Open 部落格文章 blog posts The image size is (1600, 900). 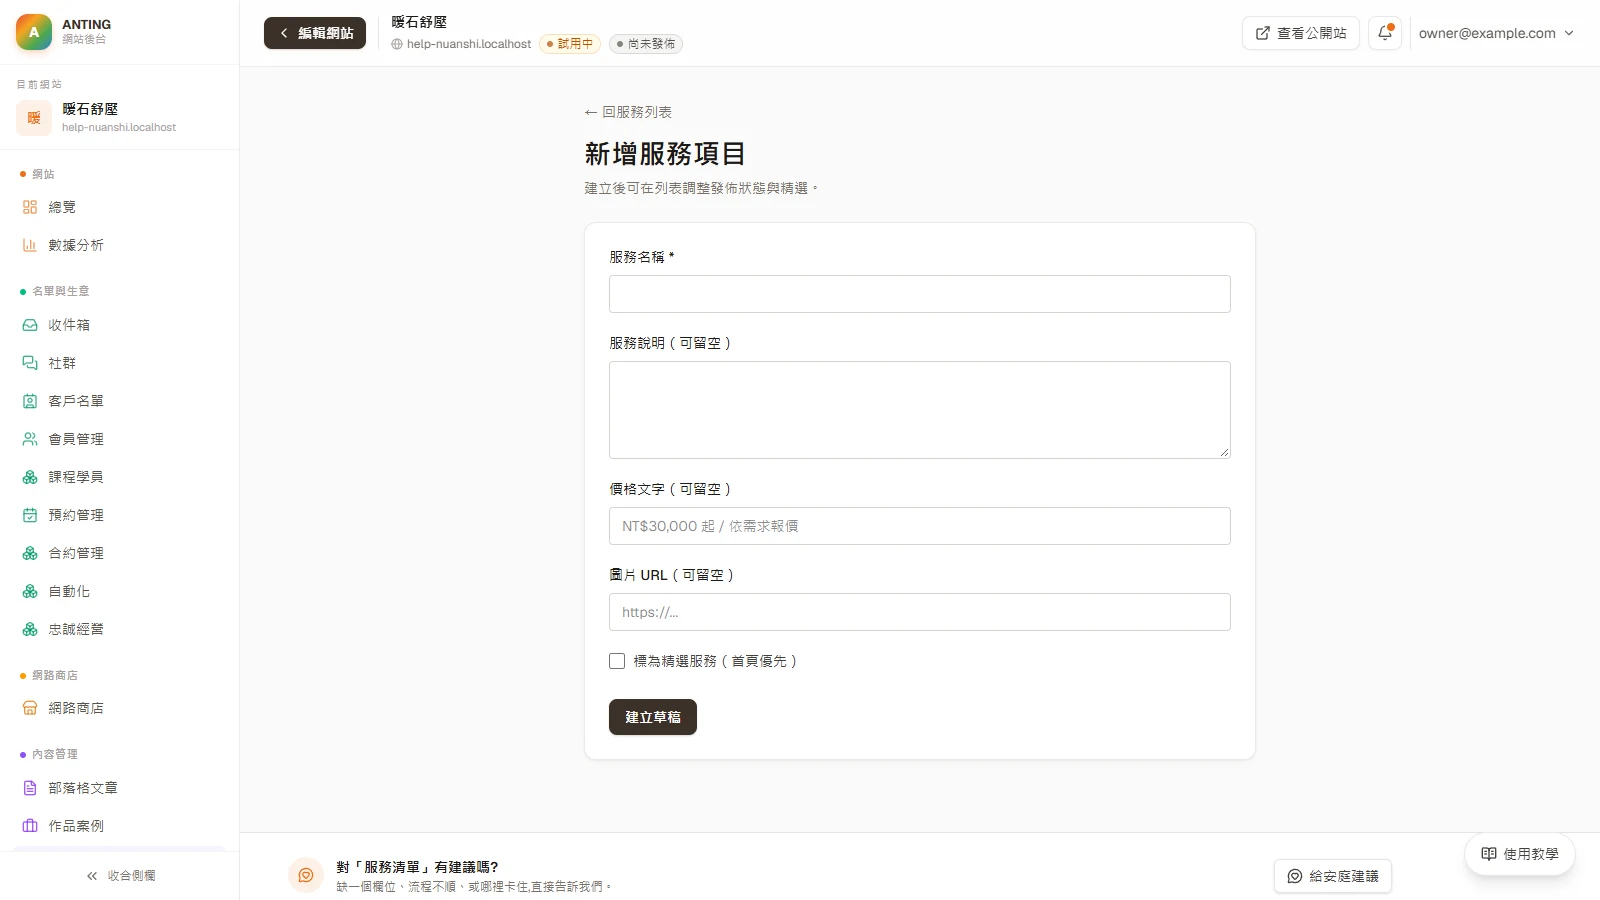coord(119,788)
